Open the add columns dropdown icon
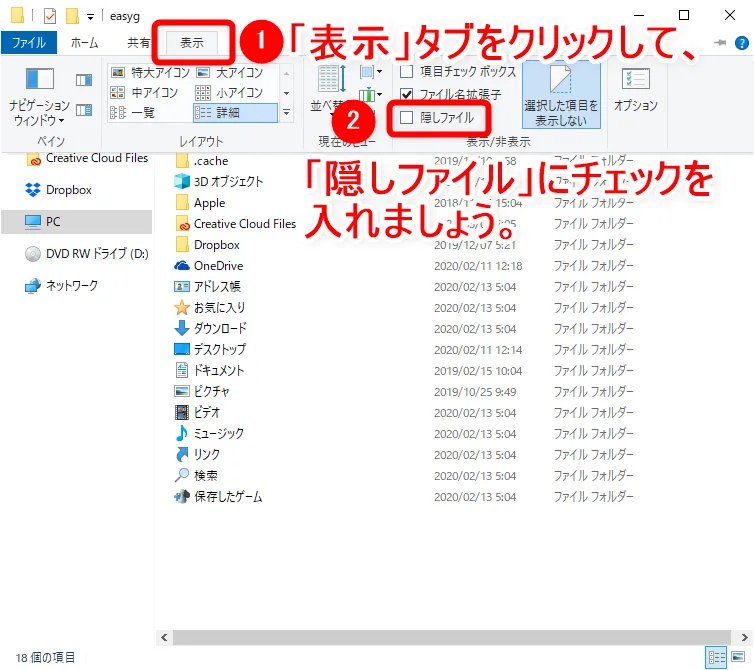754x670 pixels. tap(370, 94)
